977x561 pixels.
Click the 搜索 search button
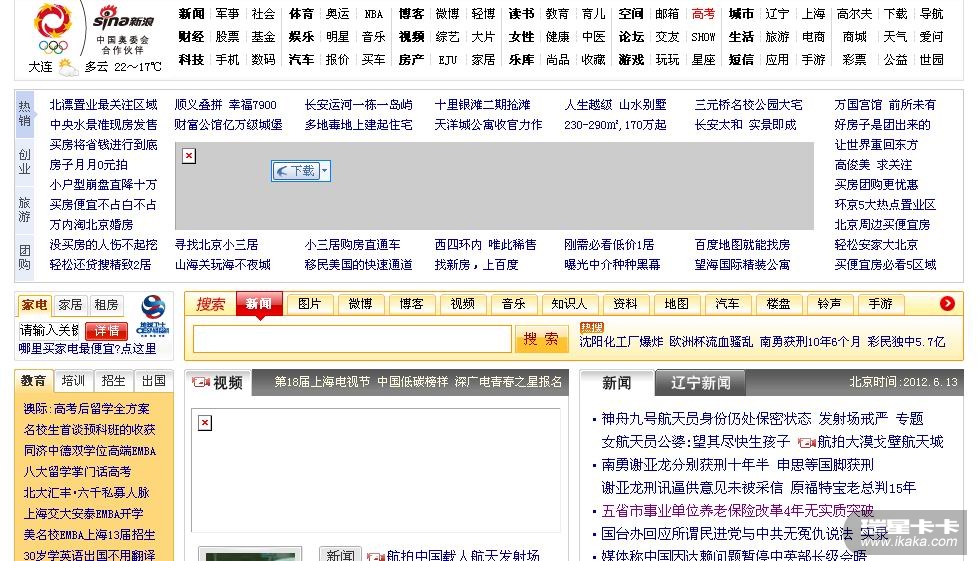(x=541, y=338)
